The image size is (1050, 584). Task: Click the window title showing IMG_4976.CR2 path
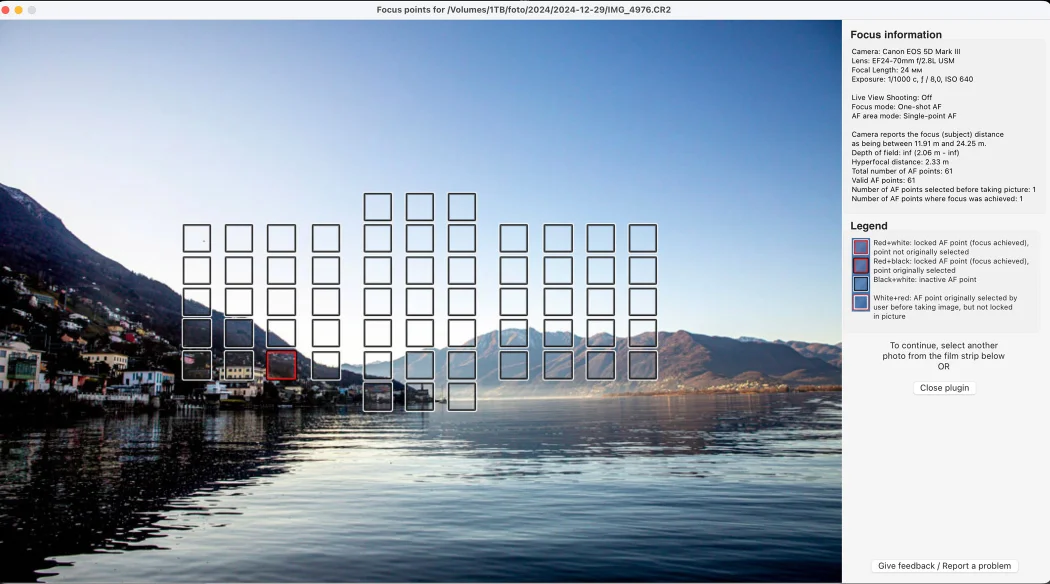point(524,9)
